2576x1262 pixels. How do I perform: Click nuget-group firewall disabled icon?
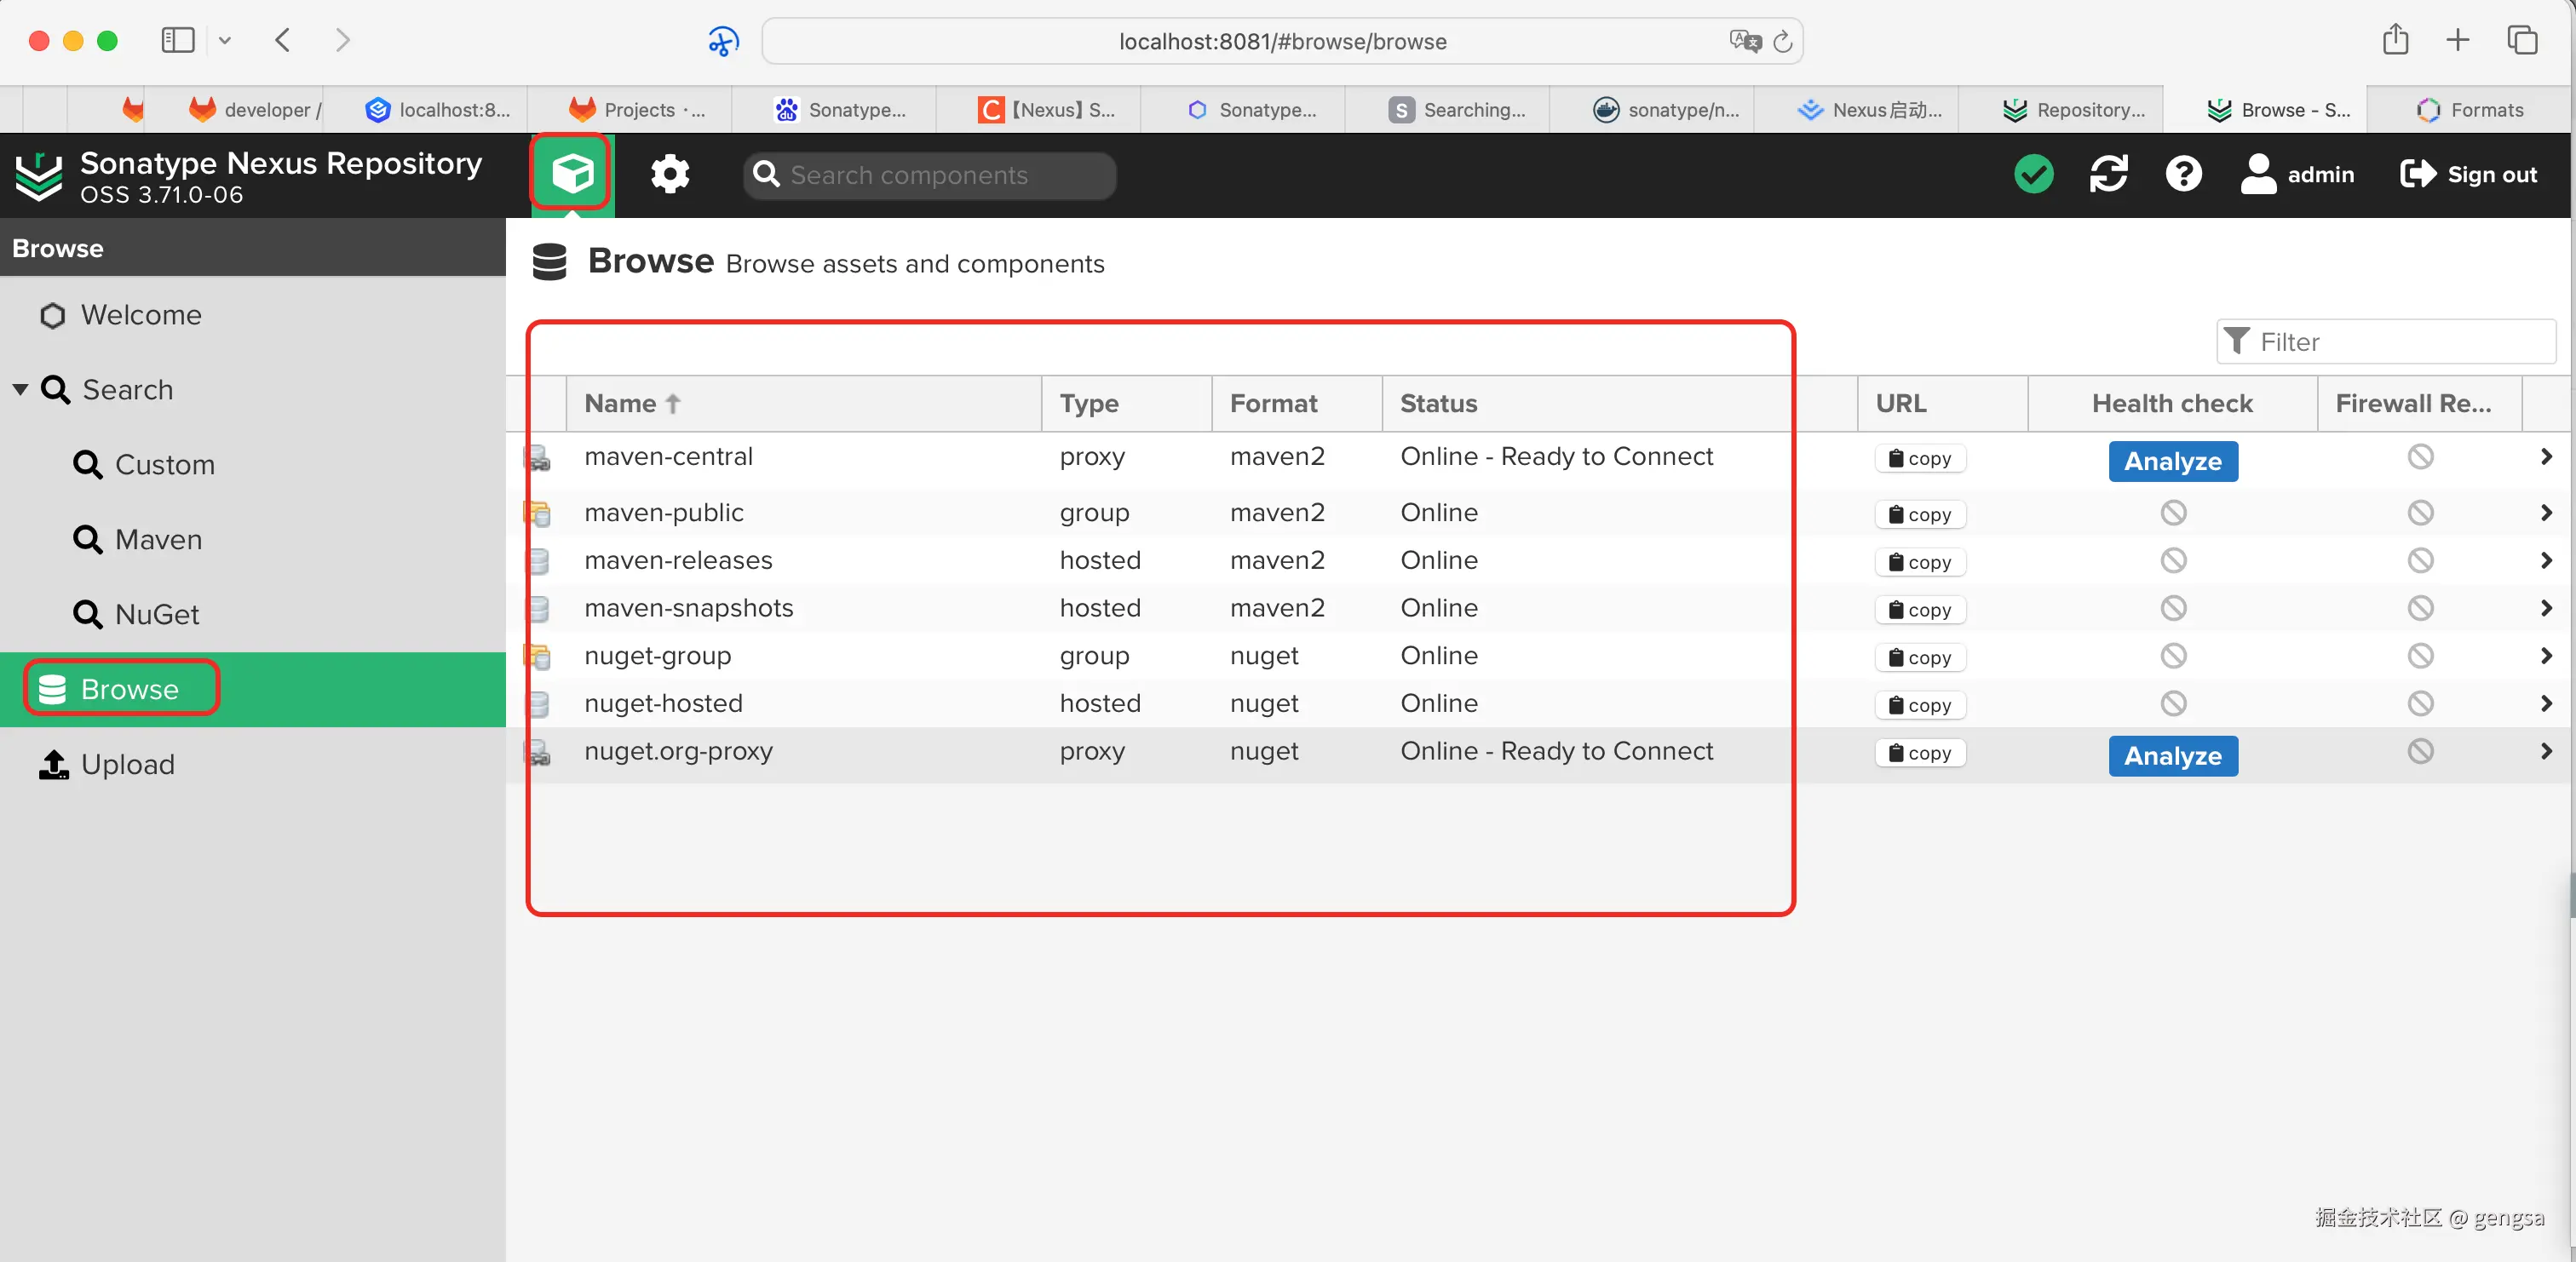pyautogui.click(x=2420, y=655)
